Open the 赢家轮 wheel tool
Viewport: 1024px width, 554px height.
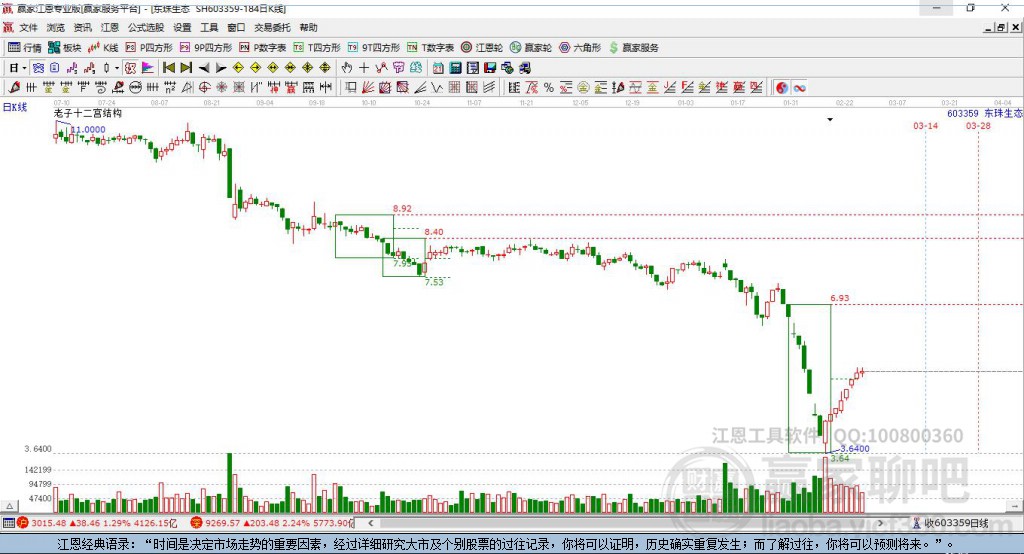(531, 48)
